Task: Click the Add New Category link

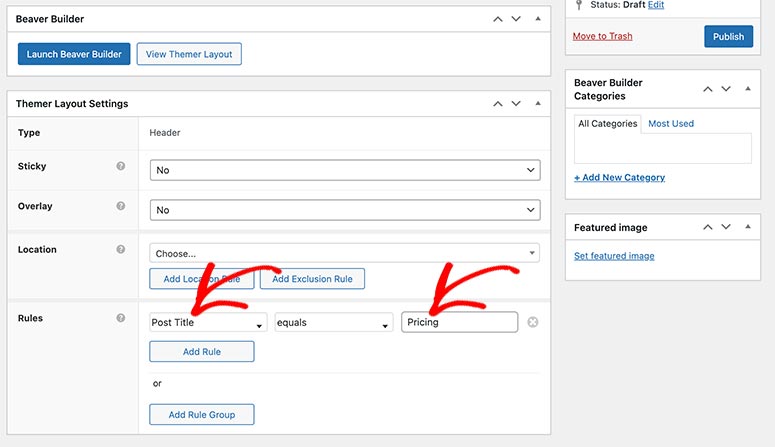Action: coord(619,177)
